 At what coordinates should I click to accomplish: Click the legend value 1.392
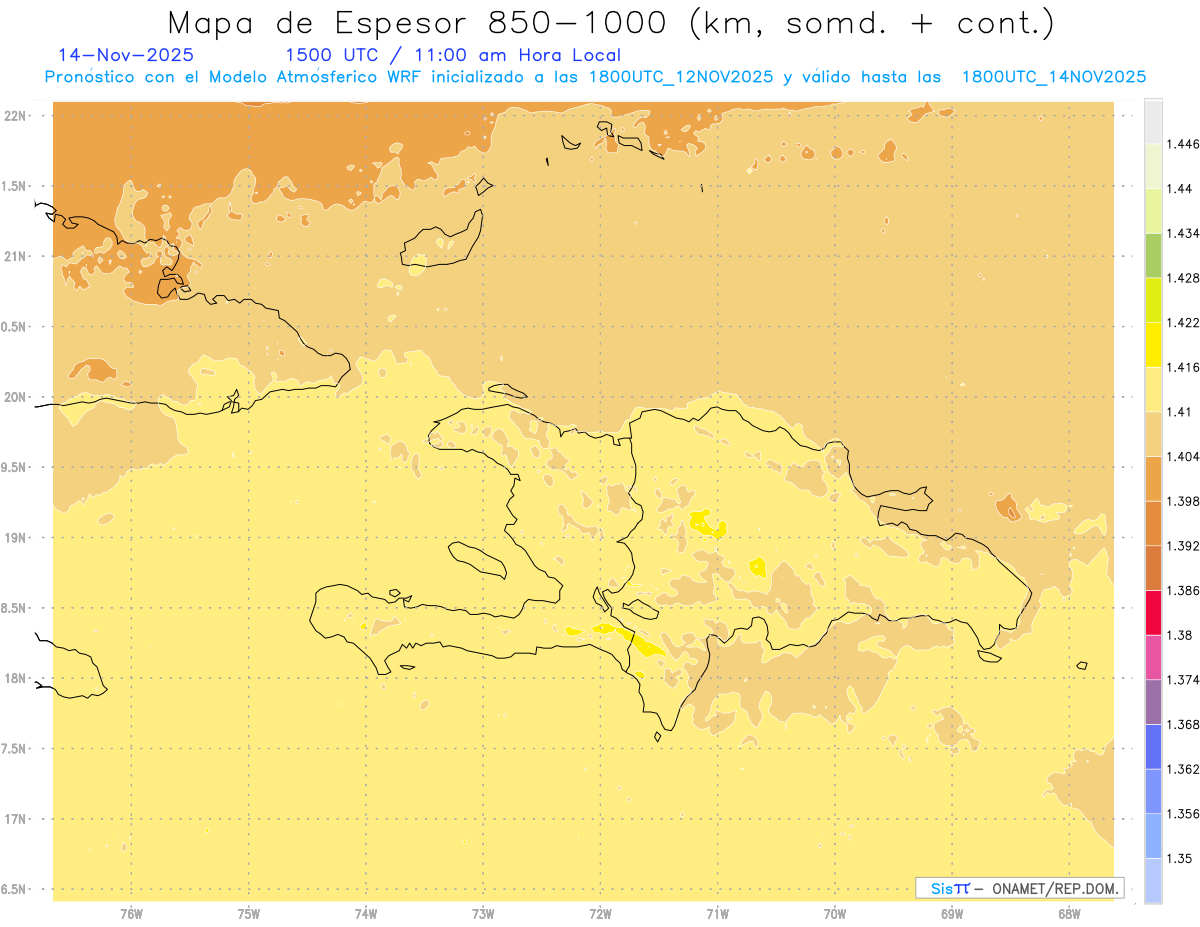[1183, 546]
